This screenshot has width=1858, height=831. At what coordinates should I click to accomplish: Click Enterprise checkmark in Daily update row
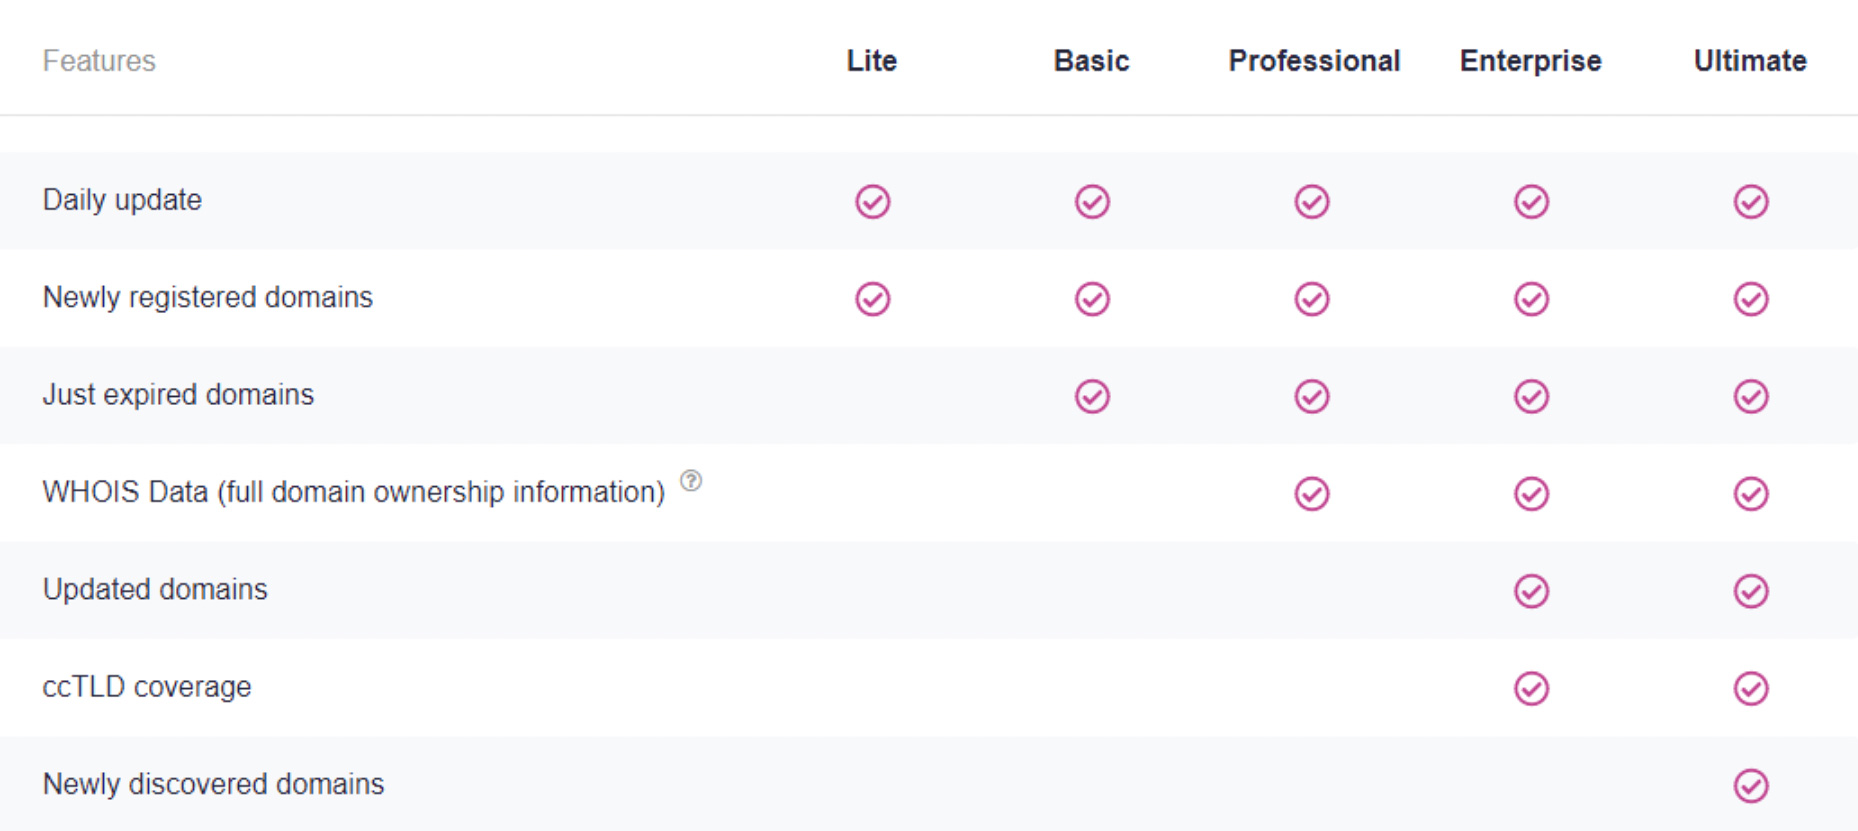pos(1531,202)
